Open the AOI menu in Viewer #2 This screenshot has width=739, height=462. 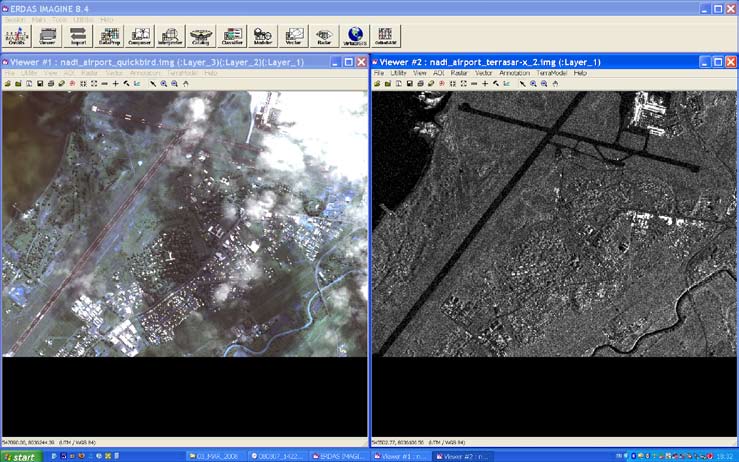438,73
